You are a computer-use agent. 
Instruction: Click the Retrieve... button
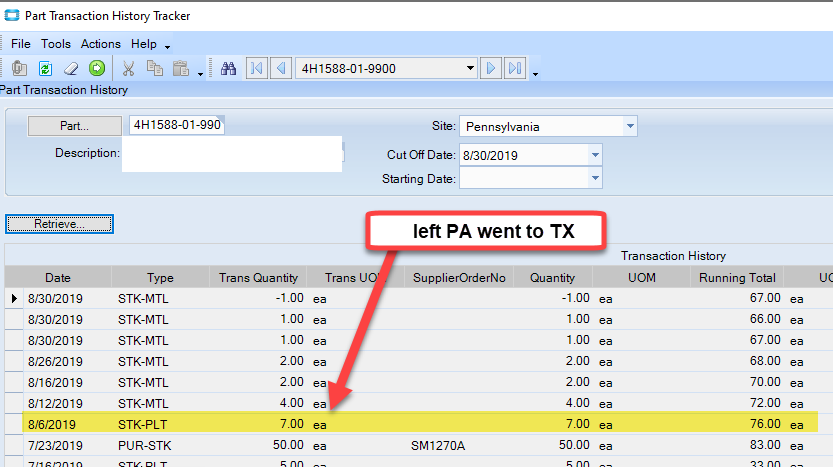(x=60, y=224)
